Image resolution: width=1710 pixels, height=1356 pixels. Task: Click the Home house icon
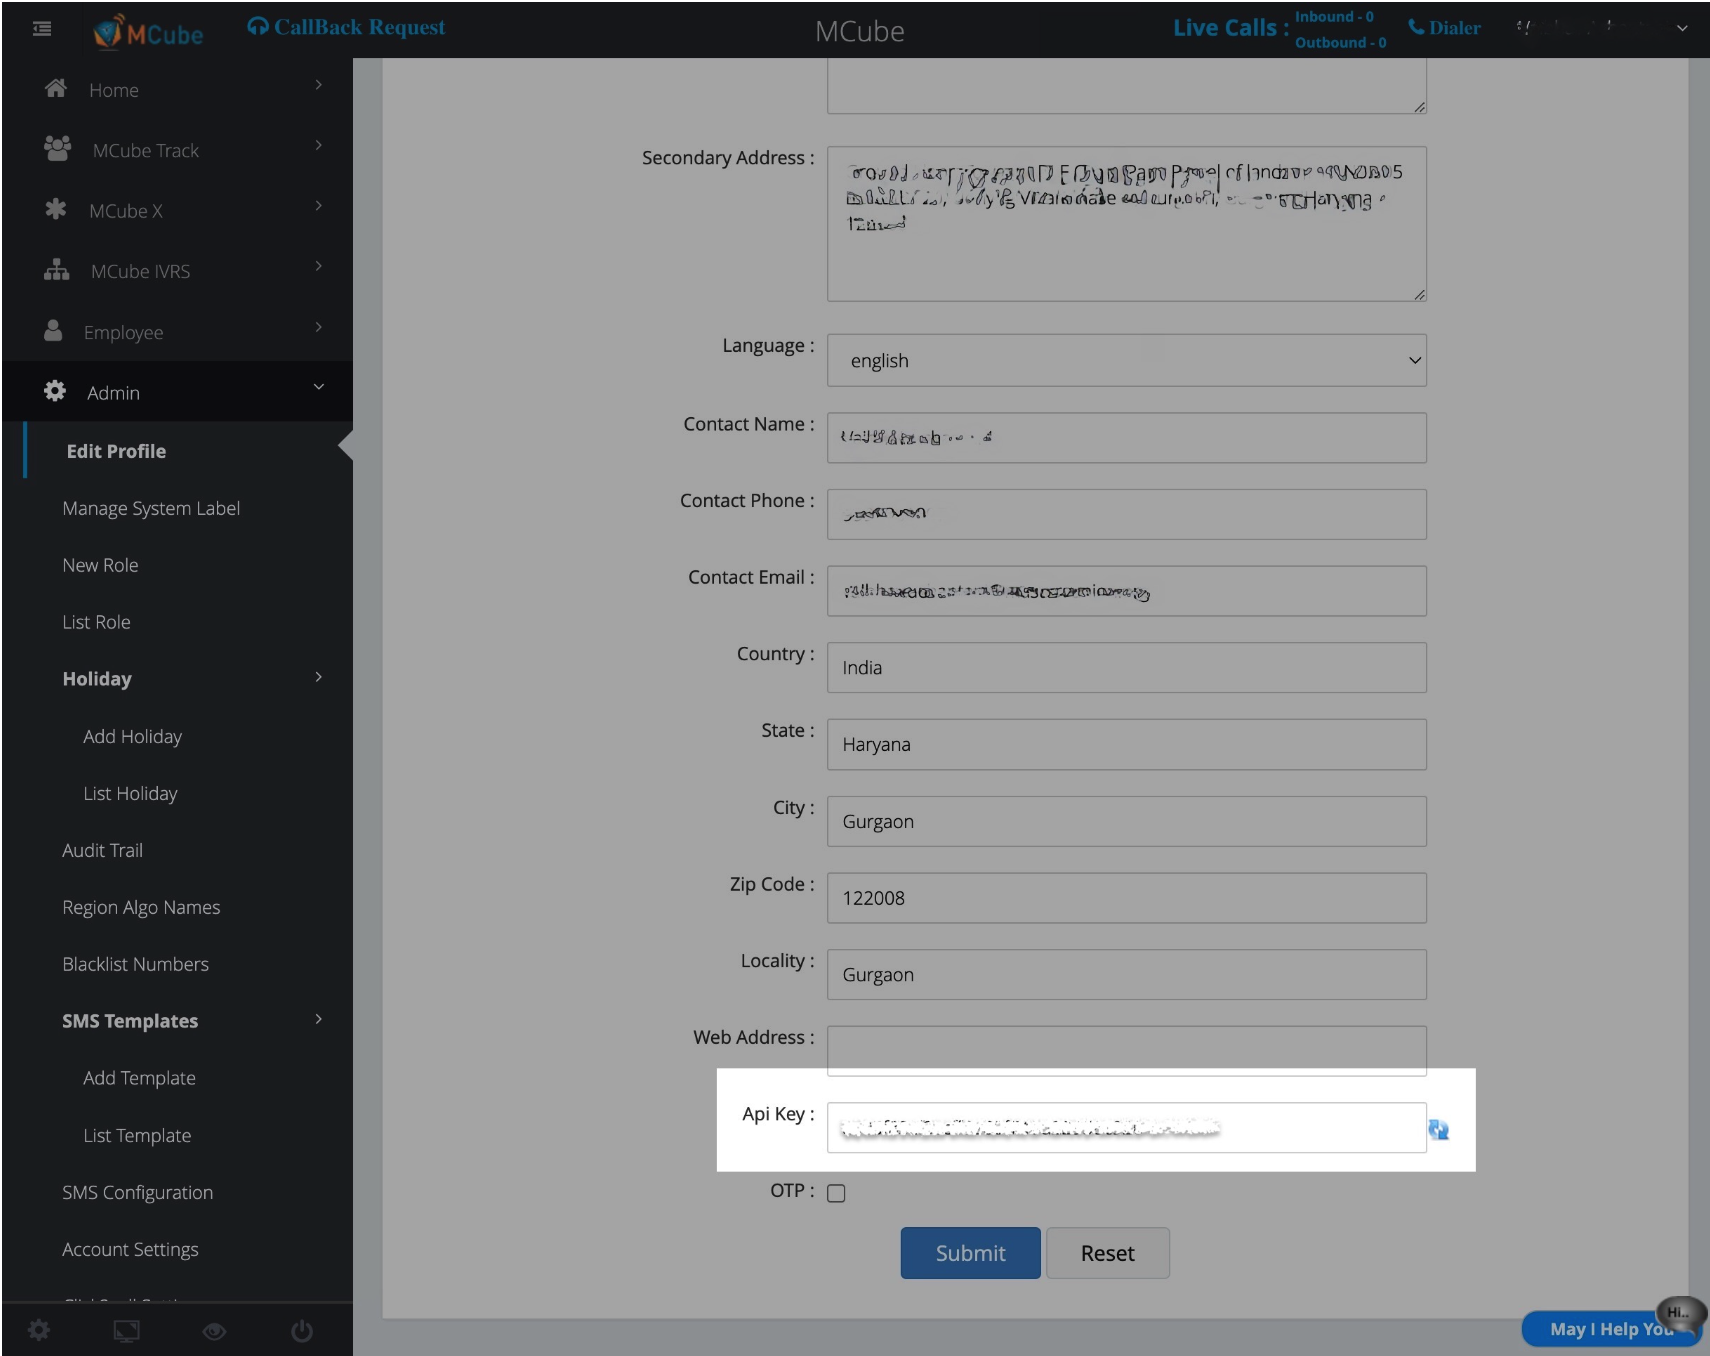(56, 89)
